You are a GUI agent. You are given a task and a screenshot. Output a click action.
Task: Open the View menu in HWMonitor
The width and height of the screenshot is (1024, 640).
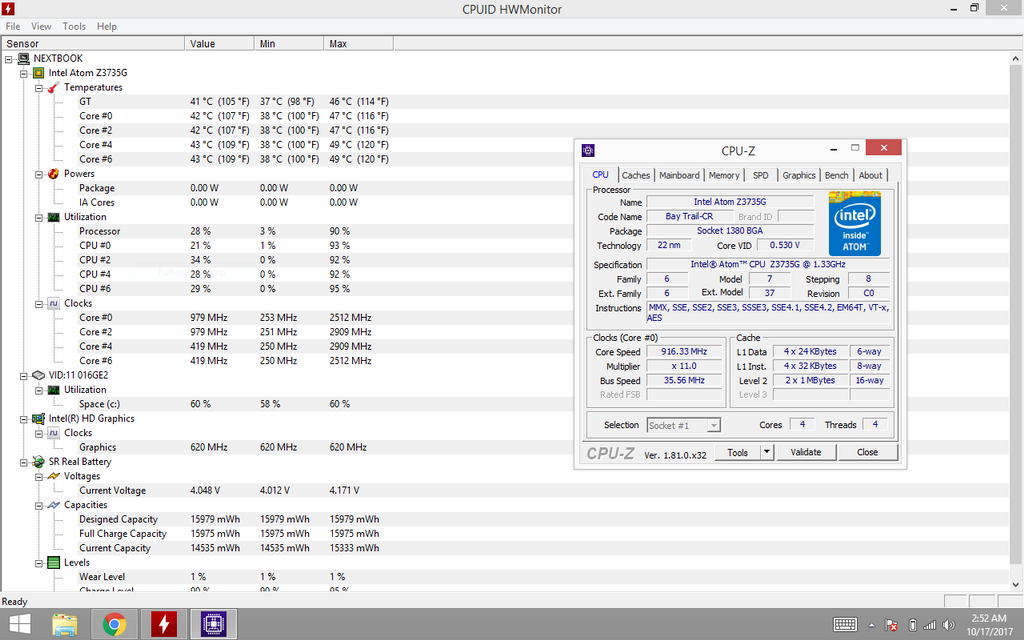click(41, 26)
